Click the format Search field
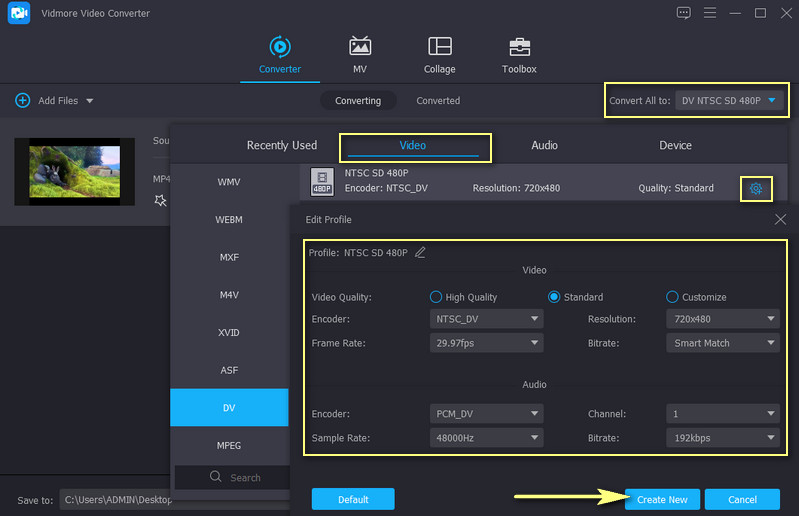Viewport: 799px width, 516px height. point(235,478)
